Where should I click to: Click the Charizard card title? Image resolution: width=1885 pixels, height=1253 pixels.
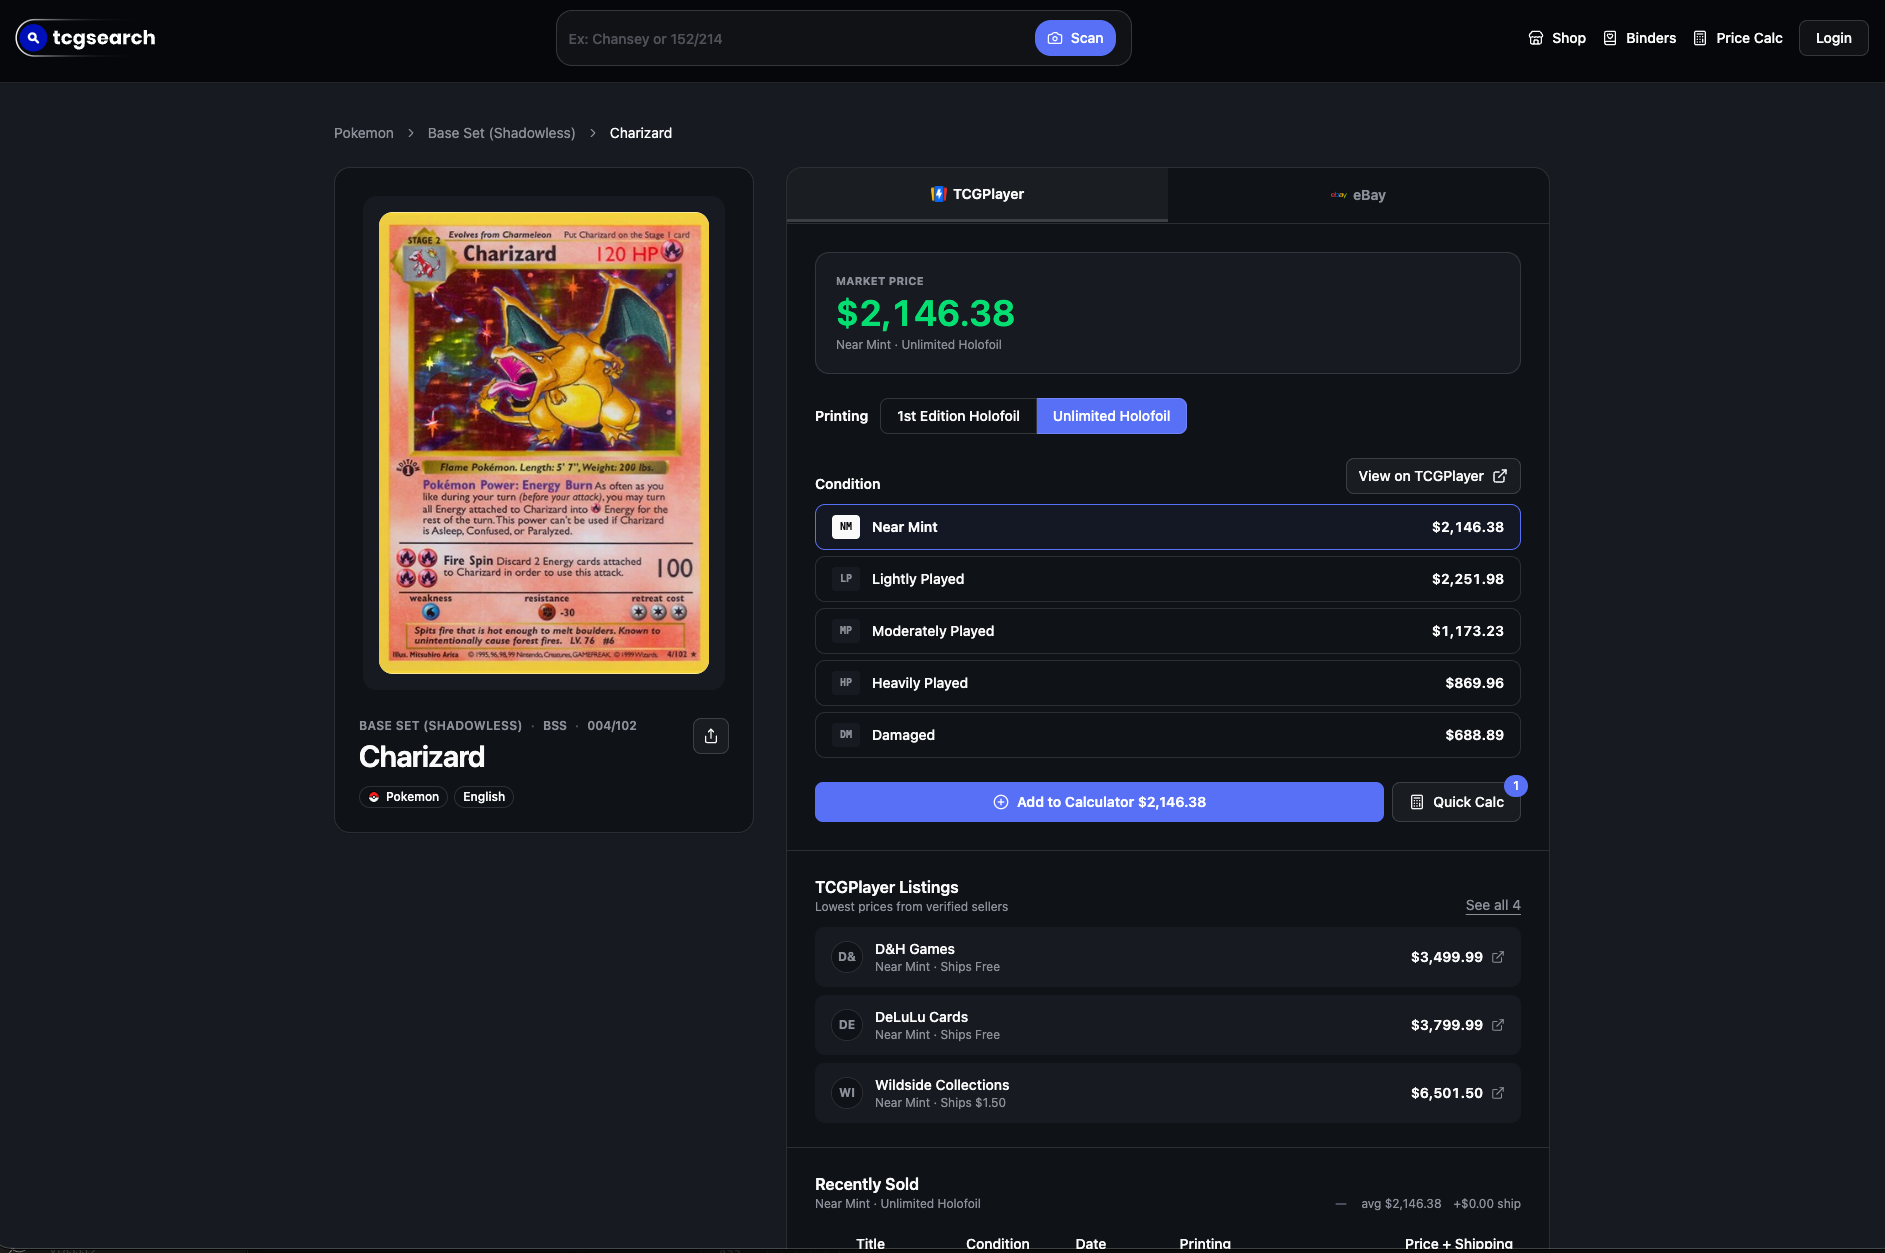coord(422,757)
